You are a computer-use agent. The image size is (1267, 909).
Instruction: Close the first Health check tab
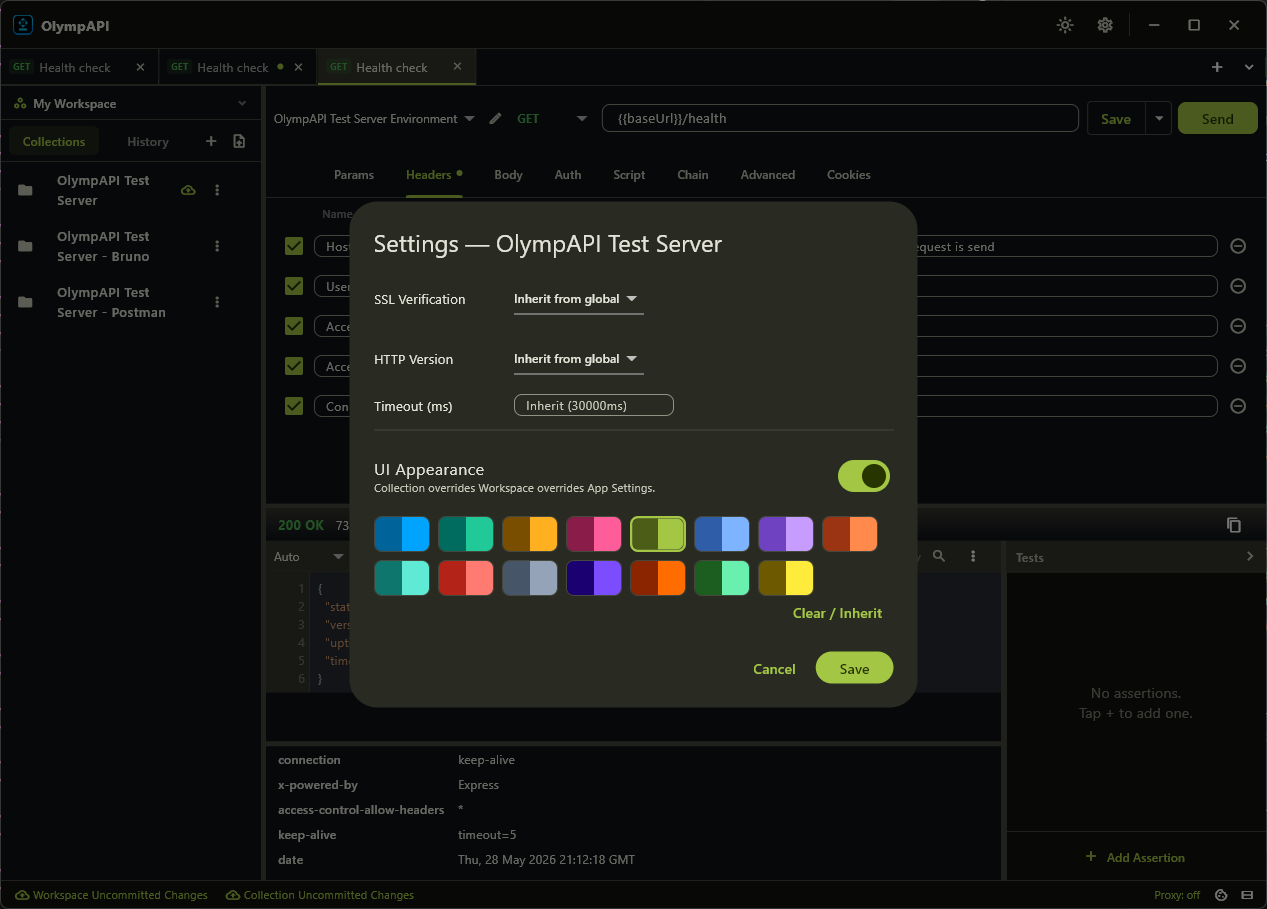pyautogui.click(x=140, y=67)
